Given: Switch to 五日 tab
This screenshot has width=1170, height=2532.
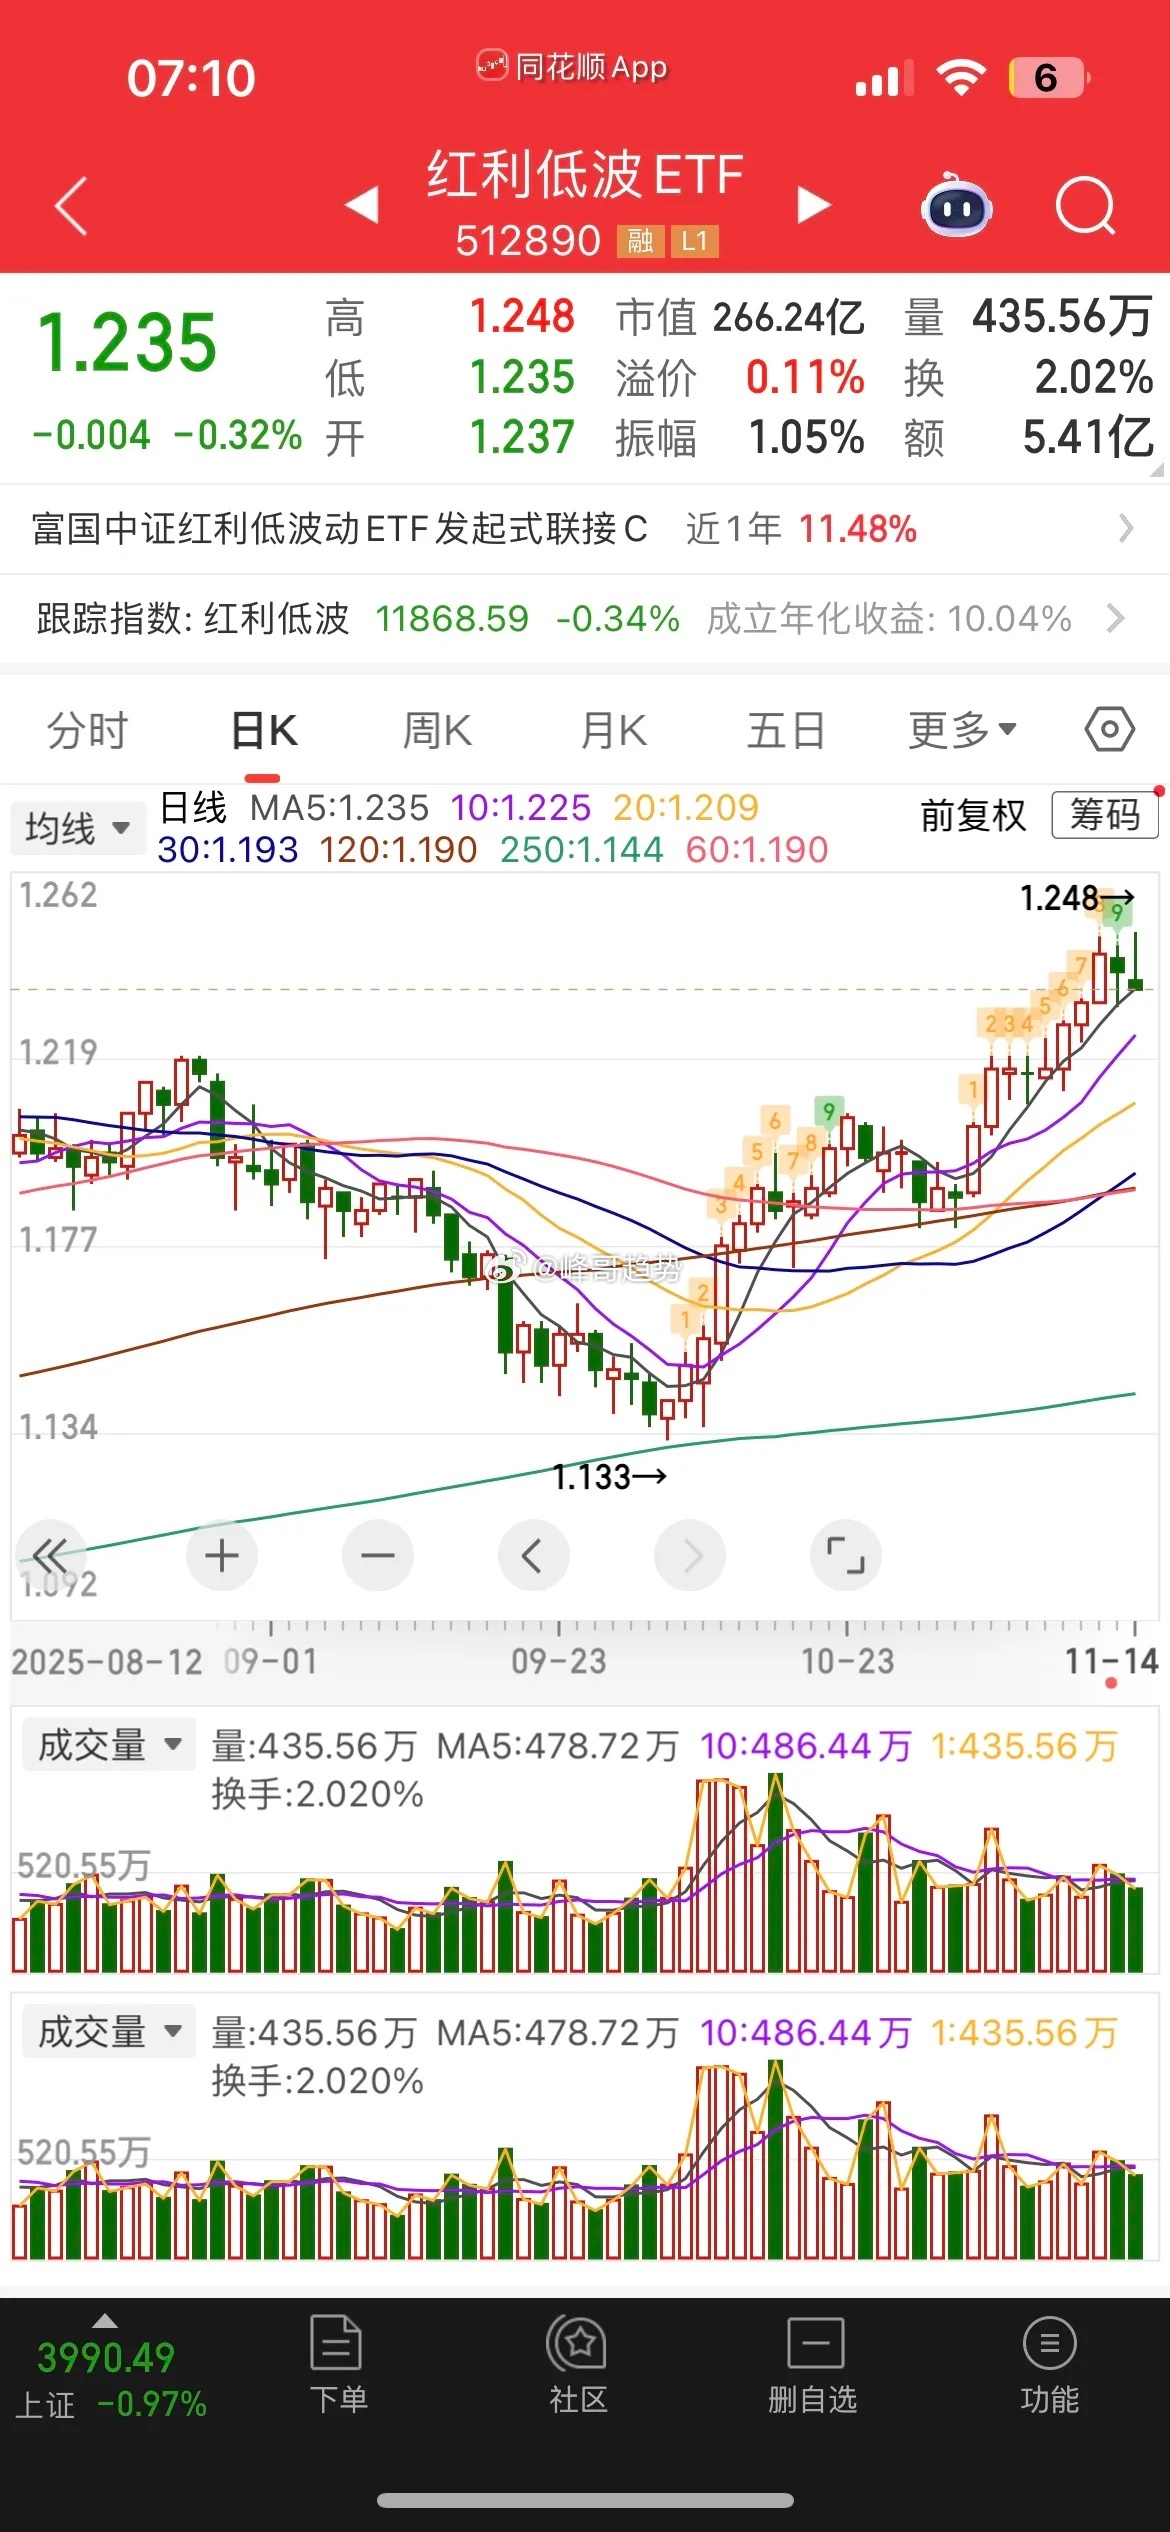Looking at the screenshot, I should pos(786,730).
